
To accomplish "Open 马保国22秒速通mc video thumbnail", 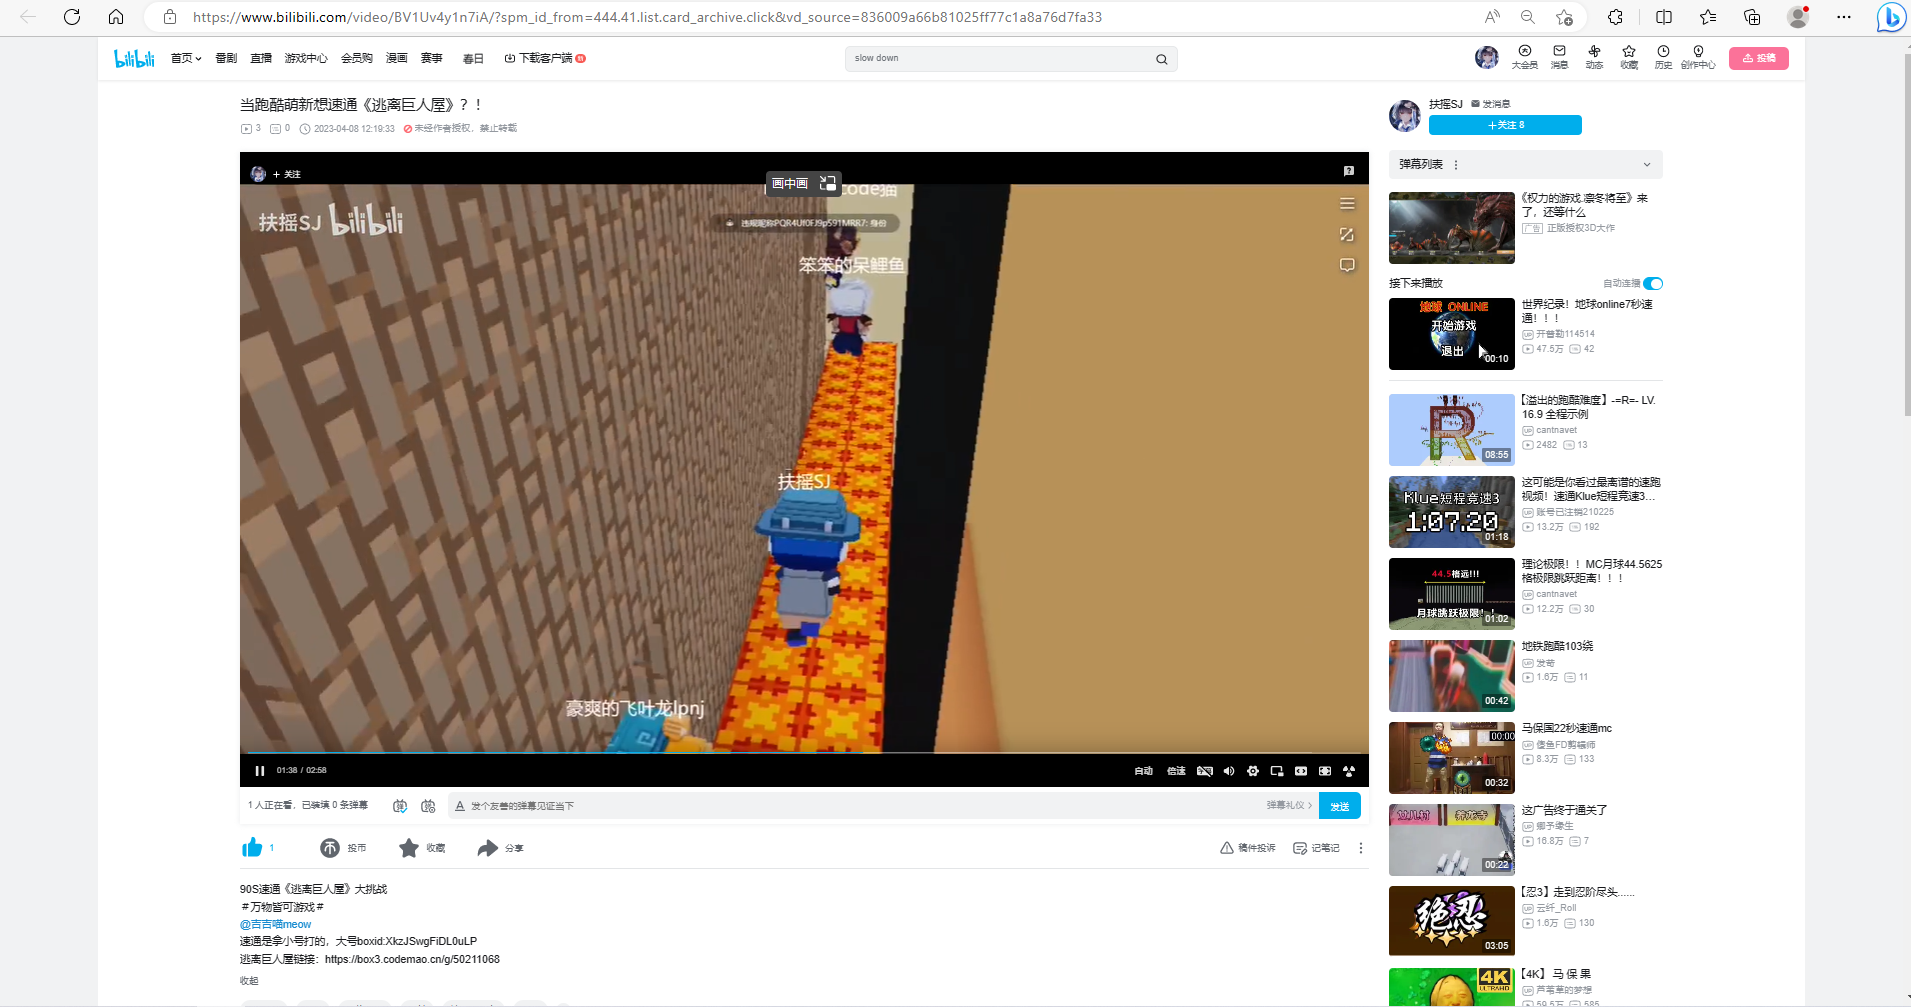I will (x=1451, y=758).
